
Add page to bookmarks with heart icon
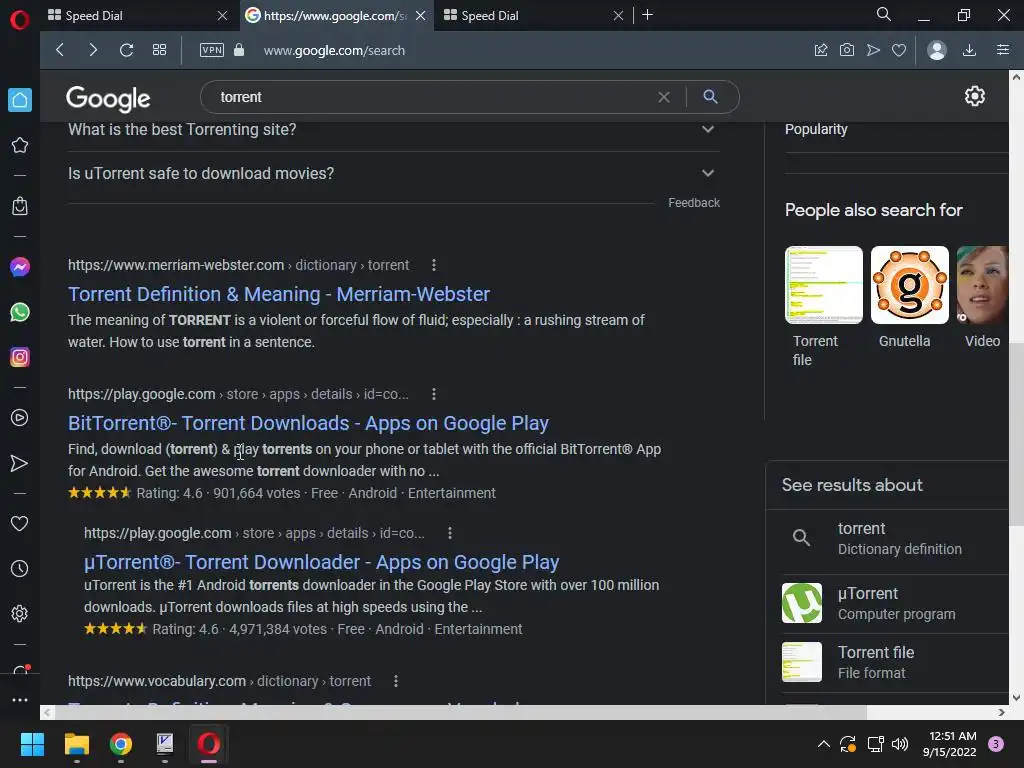(x=899, y=50)
